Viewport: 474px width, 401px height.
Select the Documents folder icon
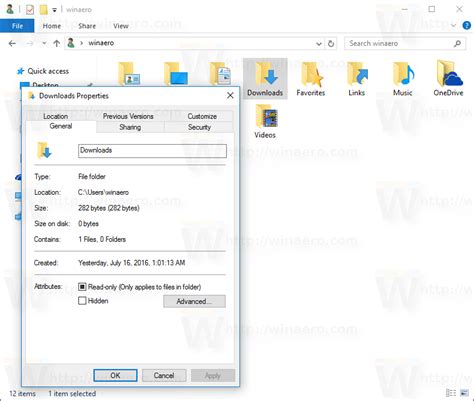tap(220, 73)
